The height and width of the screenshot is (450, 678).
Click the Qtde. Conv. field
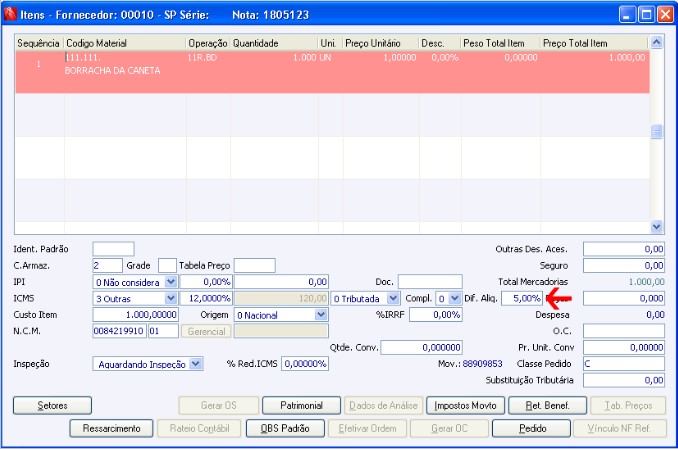(x=422, y=348)
